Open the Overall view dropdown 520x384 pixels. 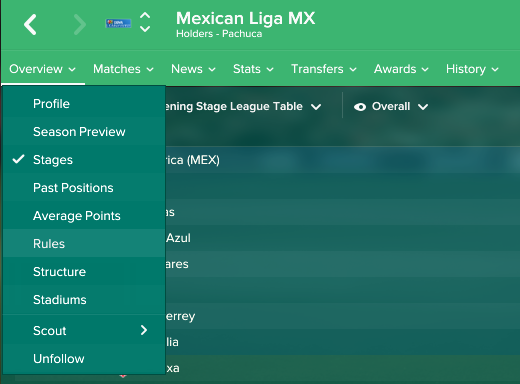point(391,106)
